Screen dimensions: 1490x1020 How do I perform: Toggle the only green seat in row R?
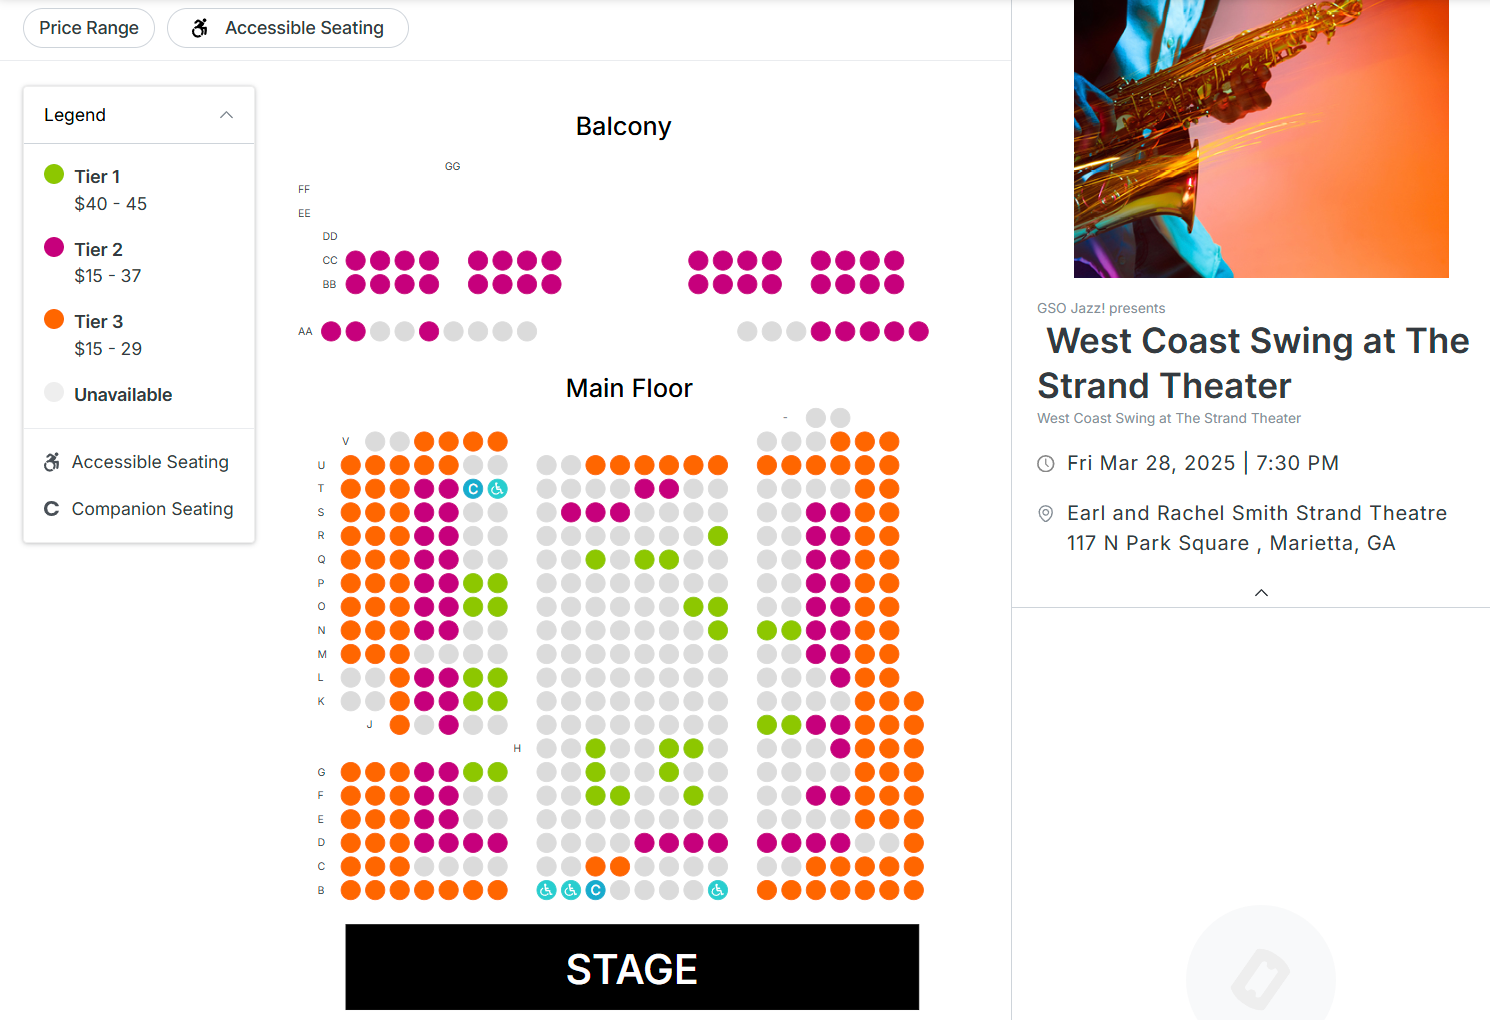tap(718, 536)
